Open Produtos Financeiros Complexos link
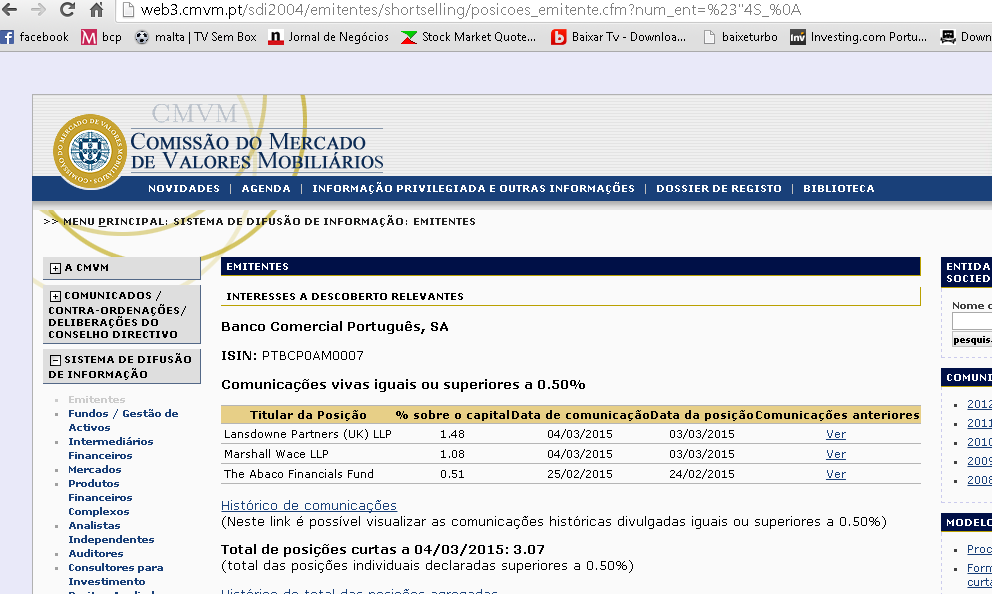Viewport: 992px width, 594px height. point(100,497)
